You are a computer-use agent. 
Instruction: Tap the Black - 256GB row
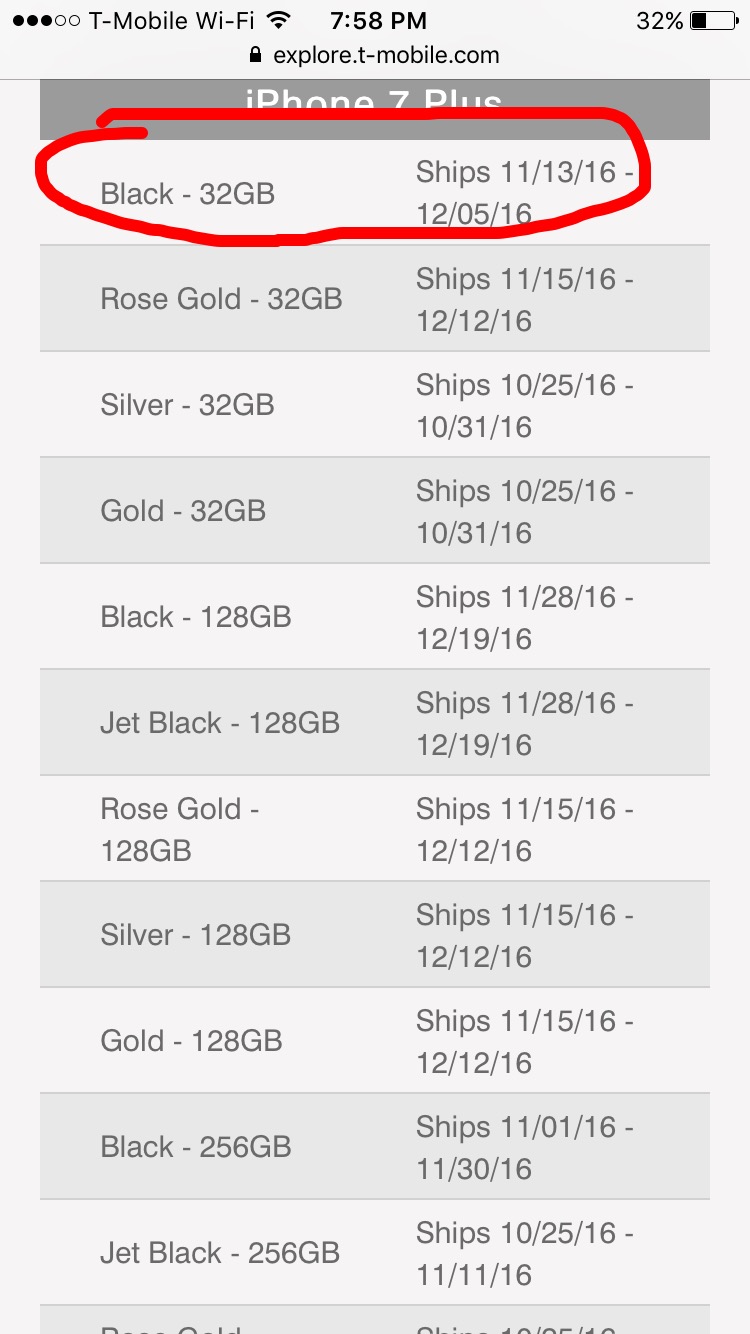(375, 1147)
